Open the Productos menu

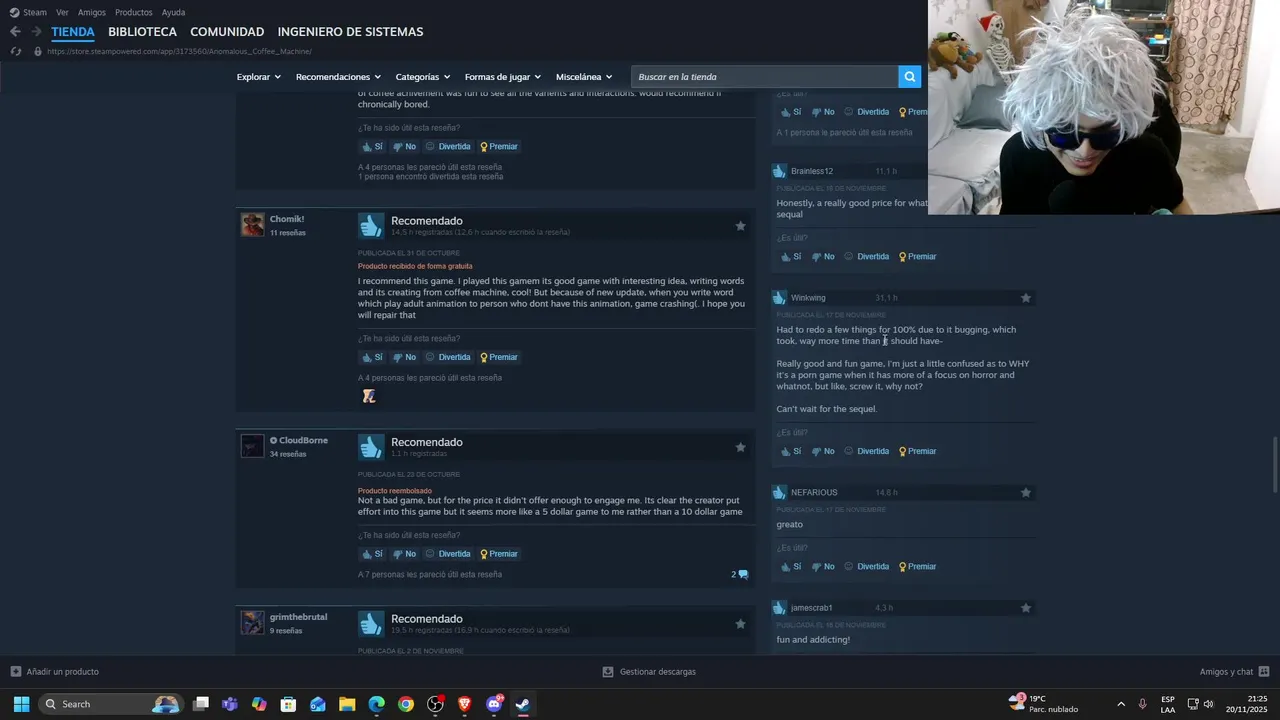134,12
